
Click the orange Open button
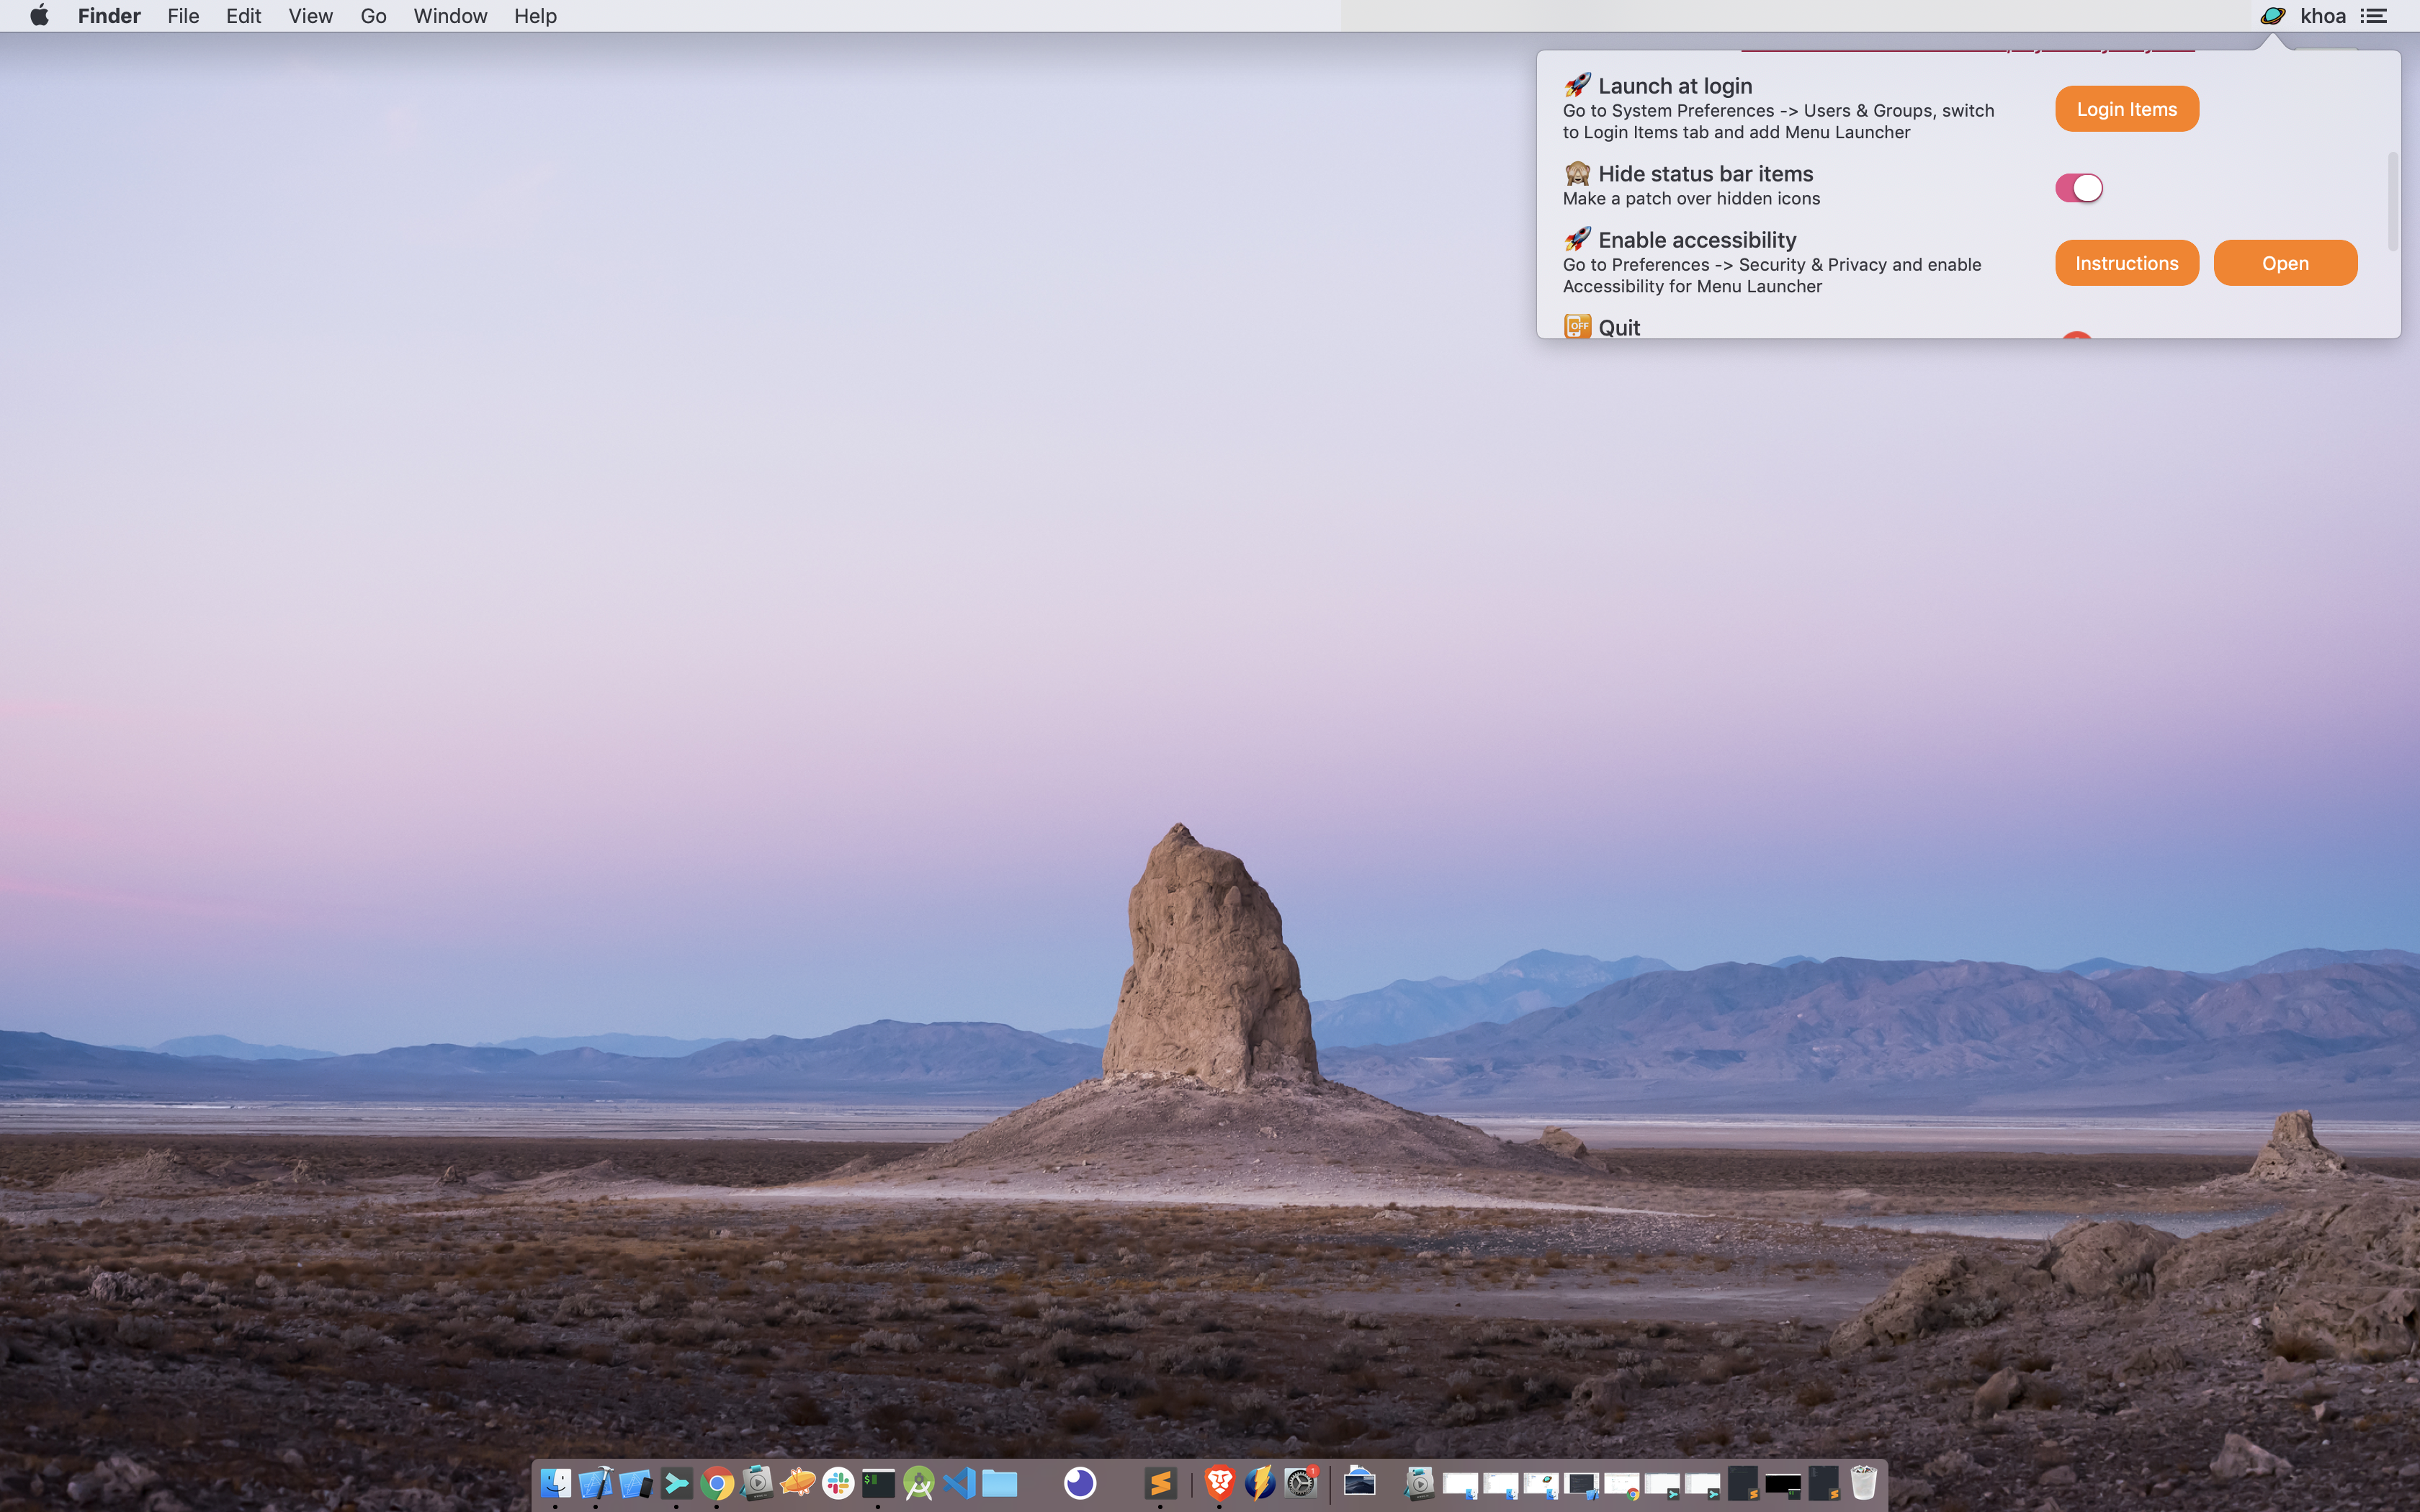2285,263
